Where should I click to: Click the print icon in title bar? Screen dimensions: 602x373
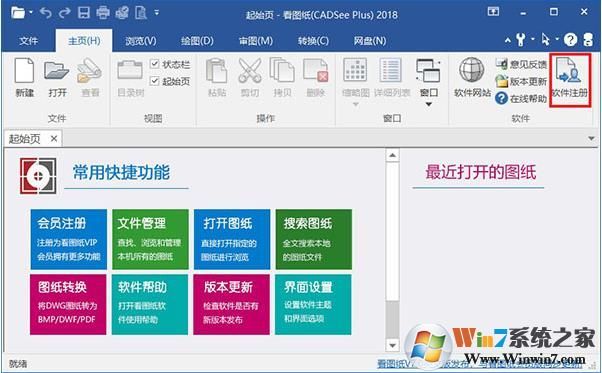pyautogui.click(x=103, y=13)
